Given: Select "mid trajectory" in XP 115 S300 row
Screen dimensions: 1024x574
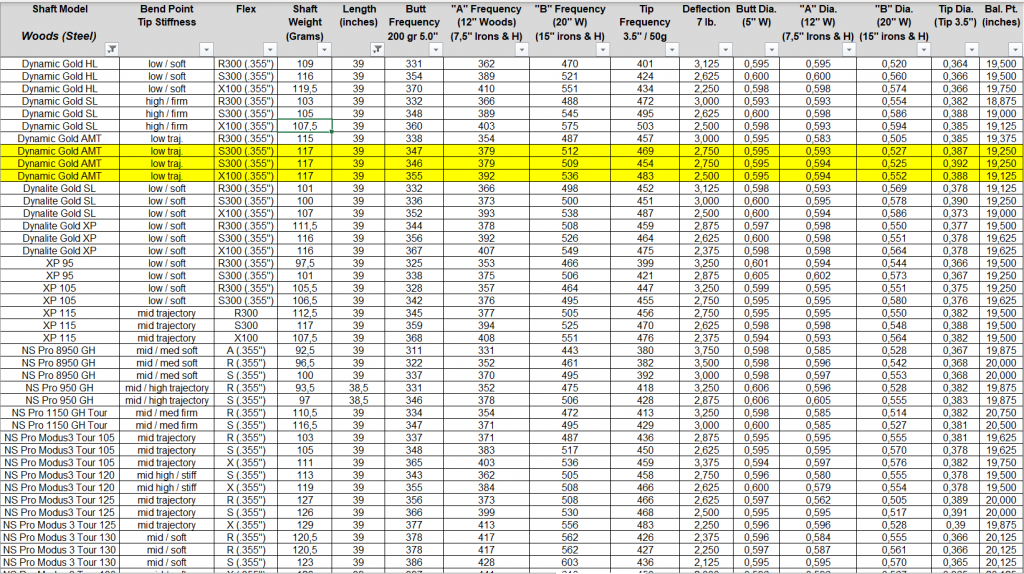Looking at the screenshot, I should point(167,325).
